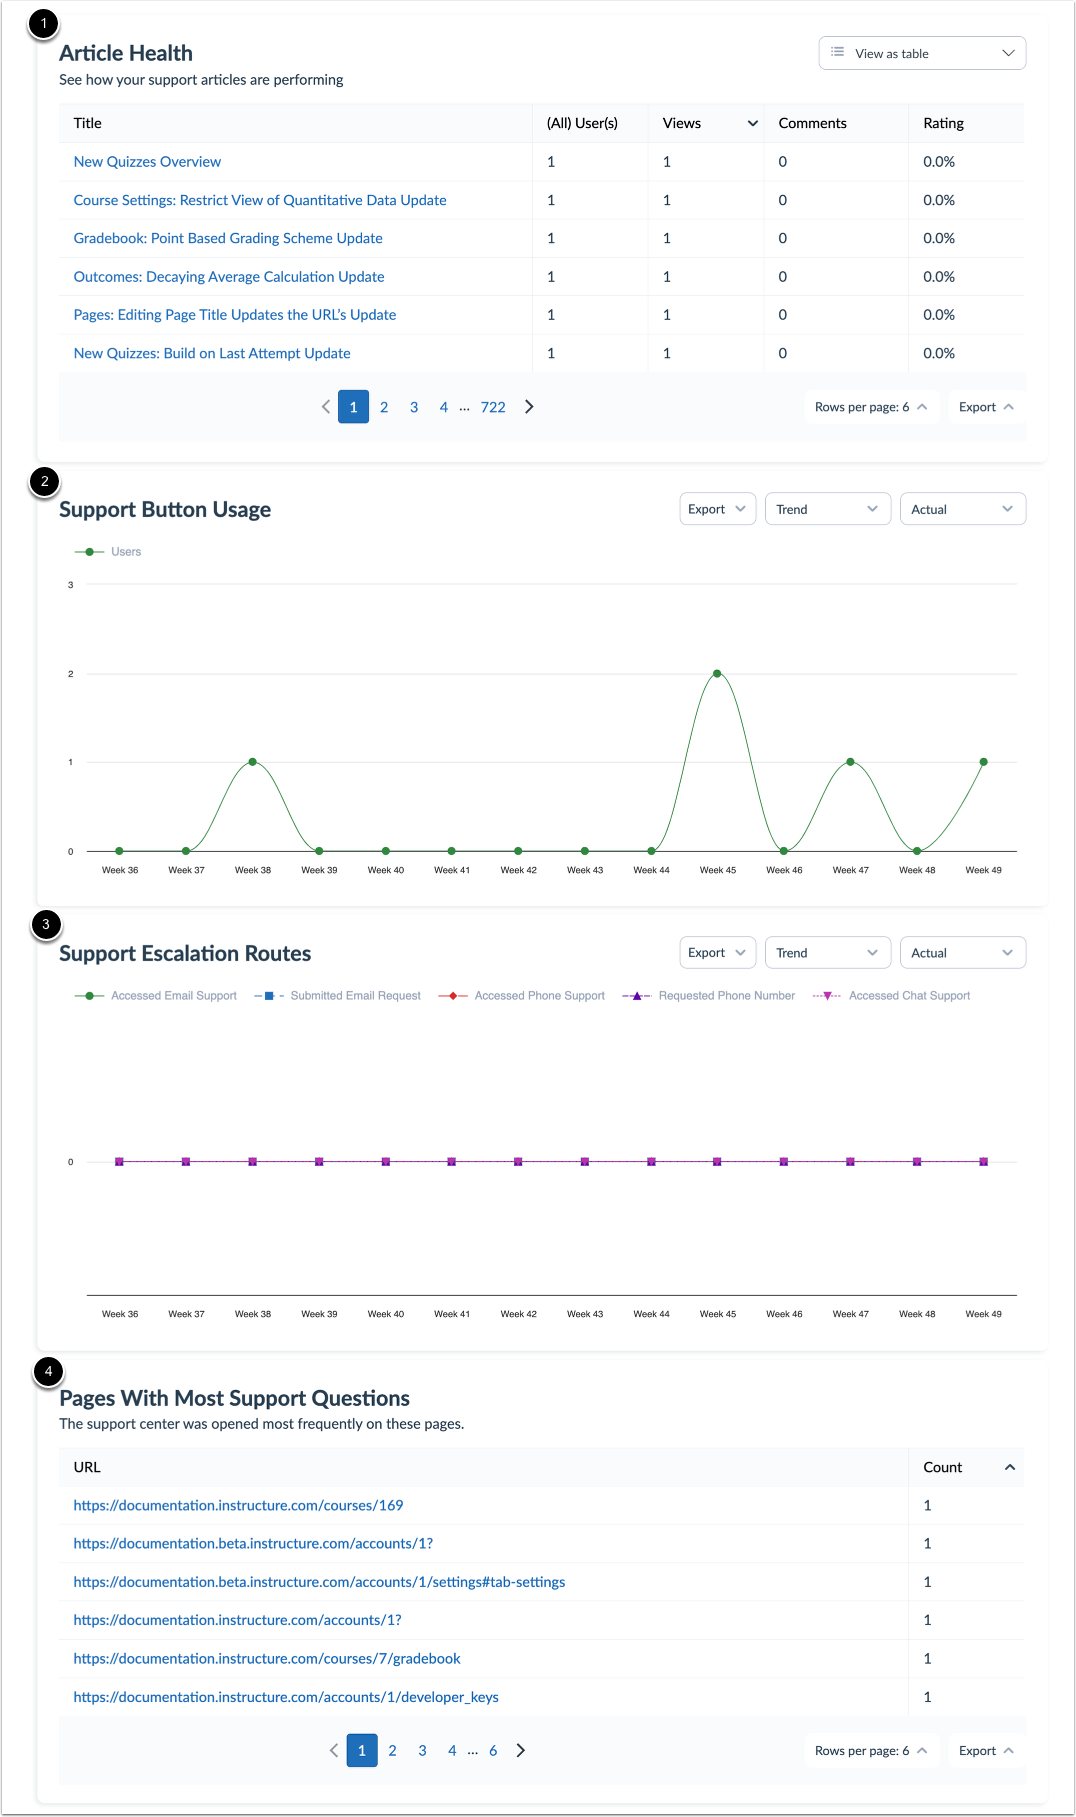
Task: Change Rows per page in Article Health
Action: click(871, 407)
